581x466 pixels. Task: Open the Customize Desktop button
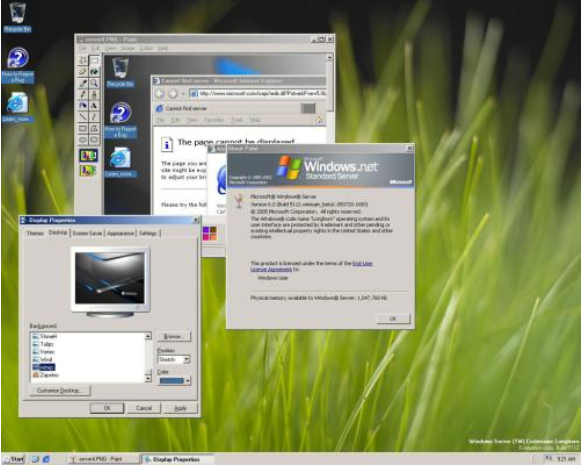tap(60, 390)
